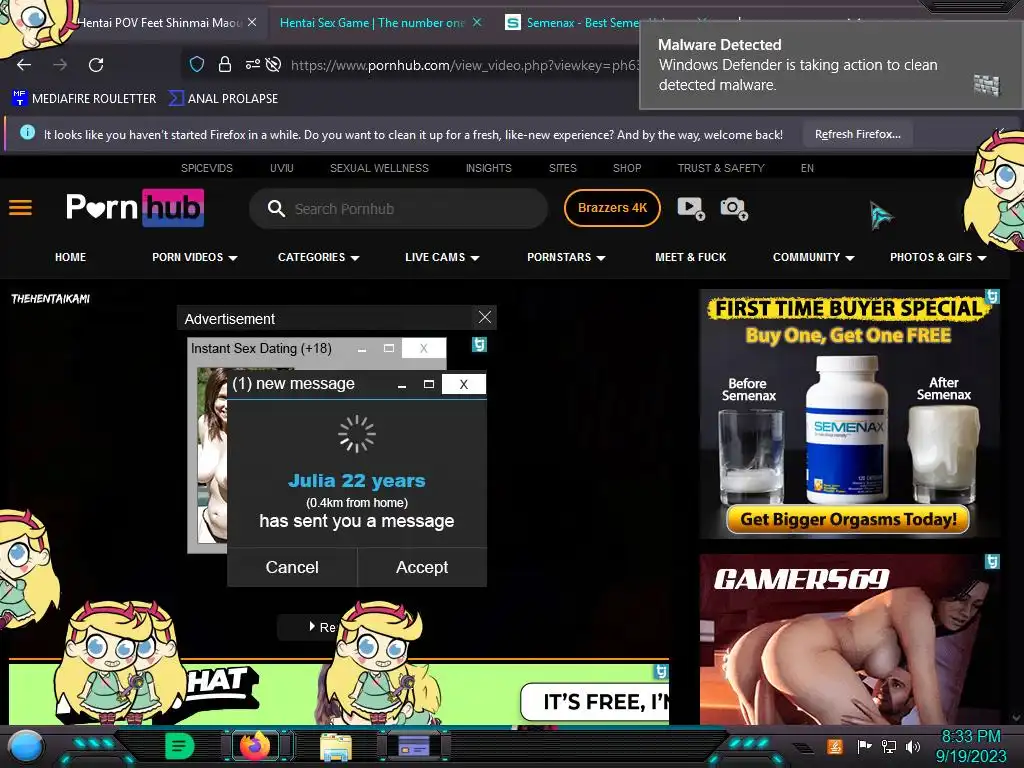Click the browser forward arrow
Image resolution: width=1024 pixels, height=768 pixels.
tap(60, 65)
